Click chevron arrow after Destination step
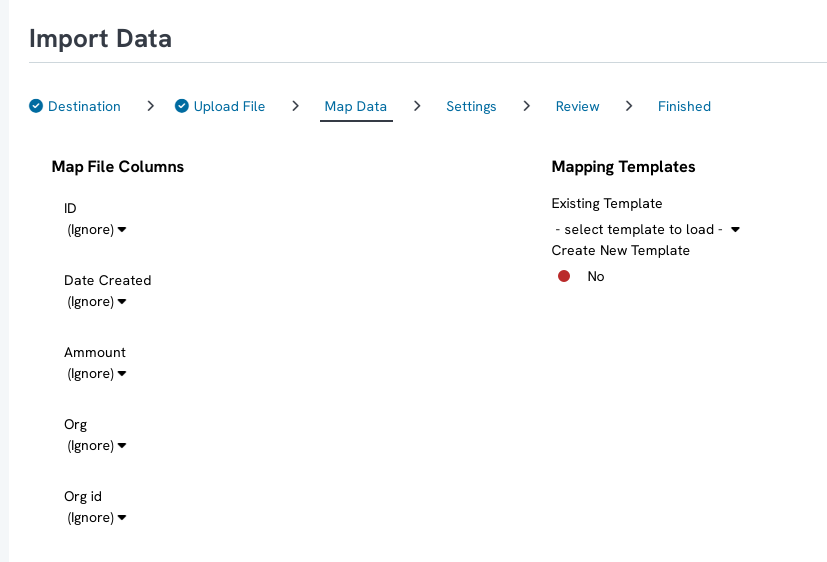This screenshot has height=562, width=827. point(150,106)
